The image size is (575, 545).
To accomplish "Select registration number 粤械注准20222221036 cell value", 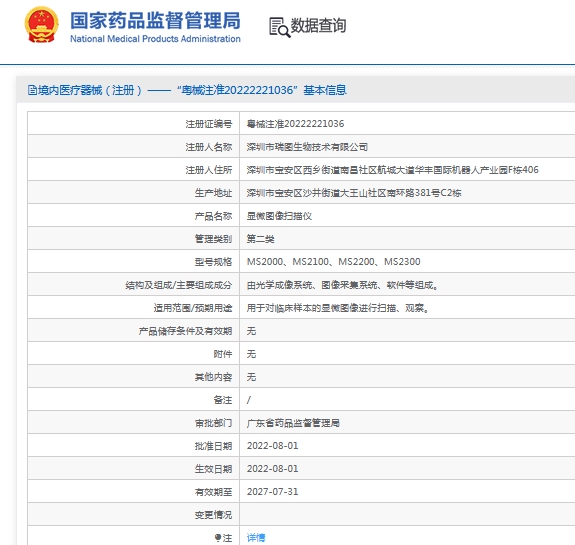I will [x=295, y=124].
